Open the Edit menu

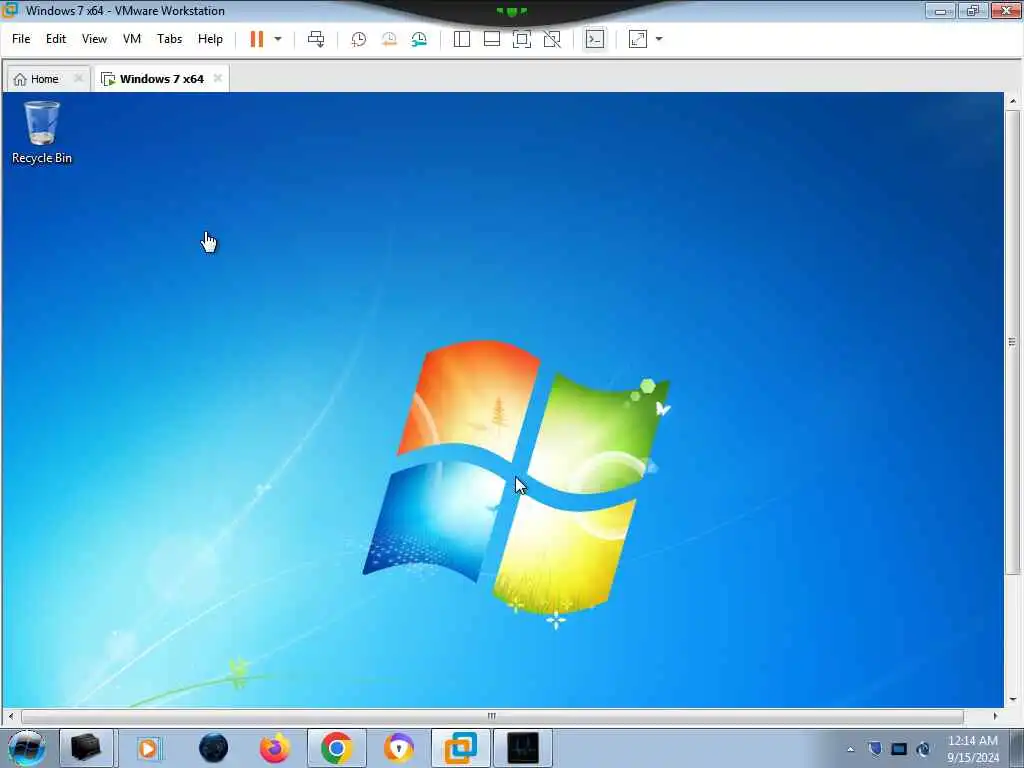click(56, 39)
